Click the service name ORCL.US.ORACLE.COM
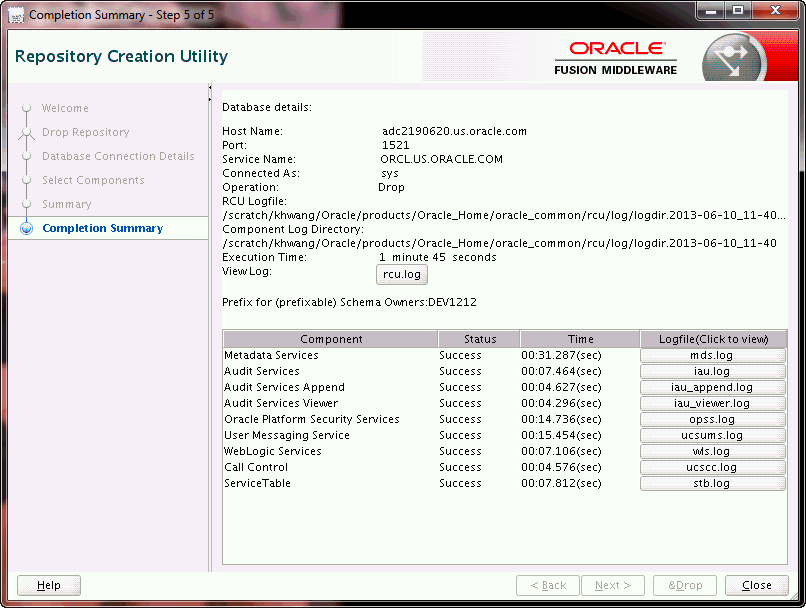The image size is (806, 608). pos(442,159)
